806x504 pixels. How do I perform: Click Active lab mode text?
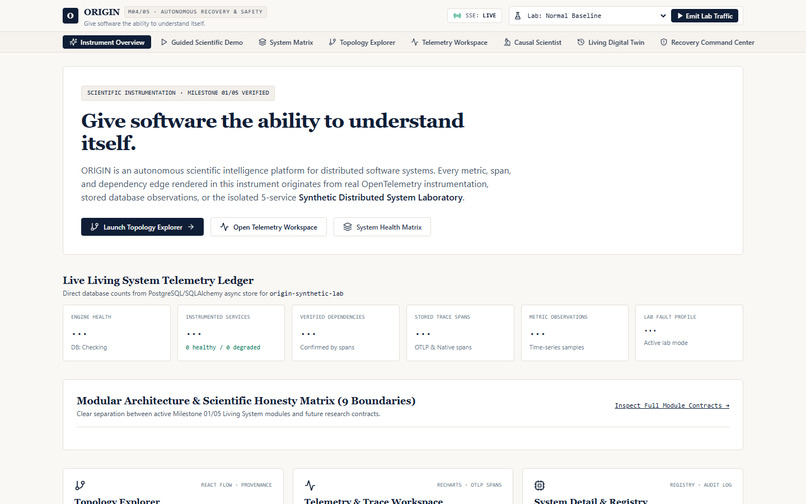point(666,343)
